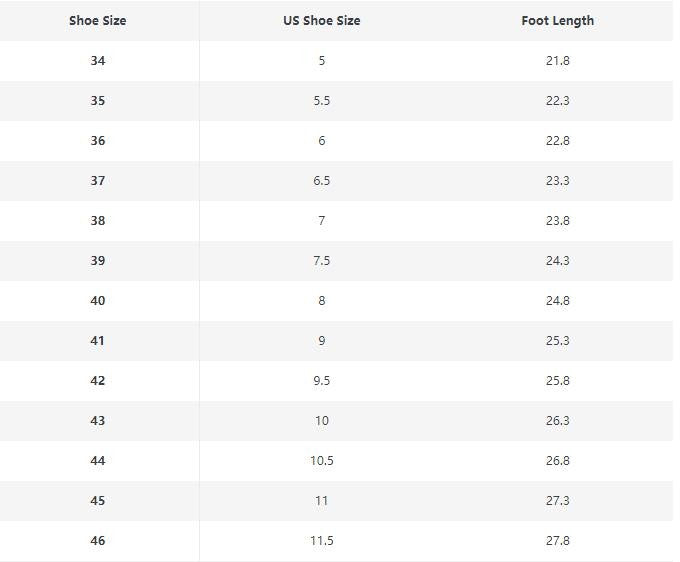
Task: Select shoe size 34 cell
Action: (98, 61)
